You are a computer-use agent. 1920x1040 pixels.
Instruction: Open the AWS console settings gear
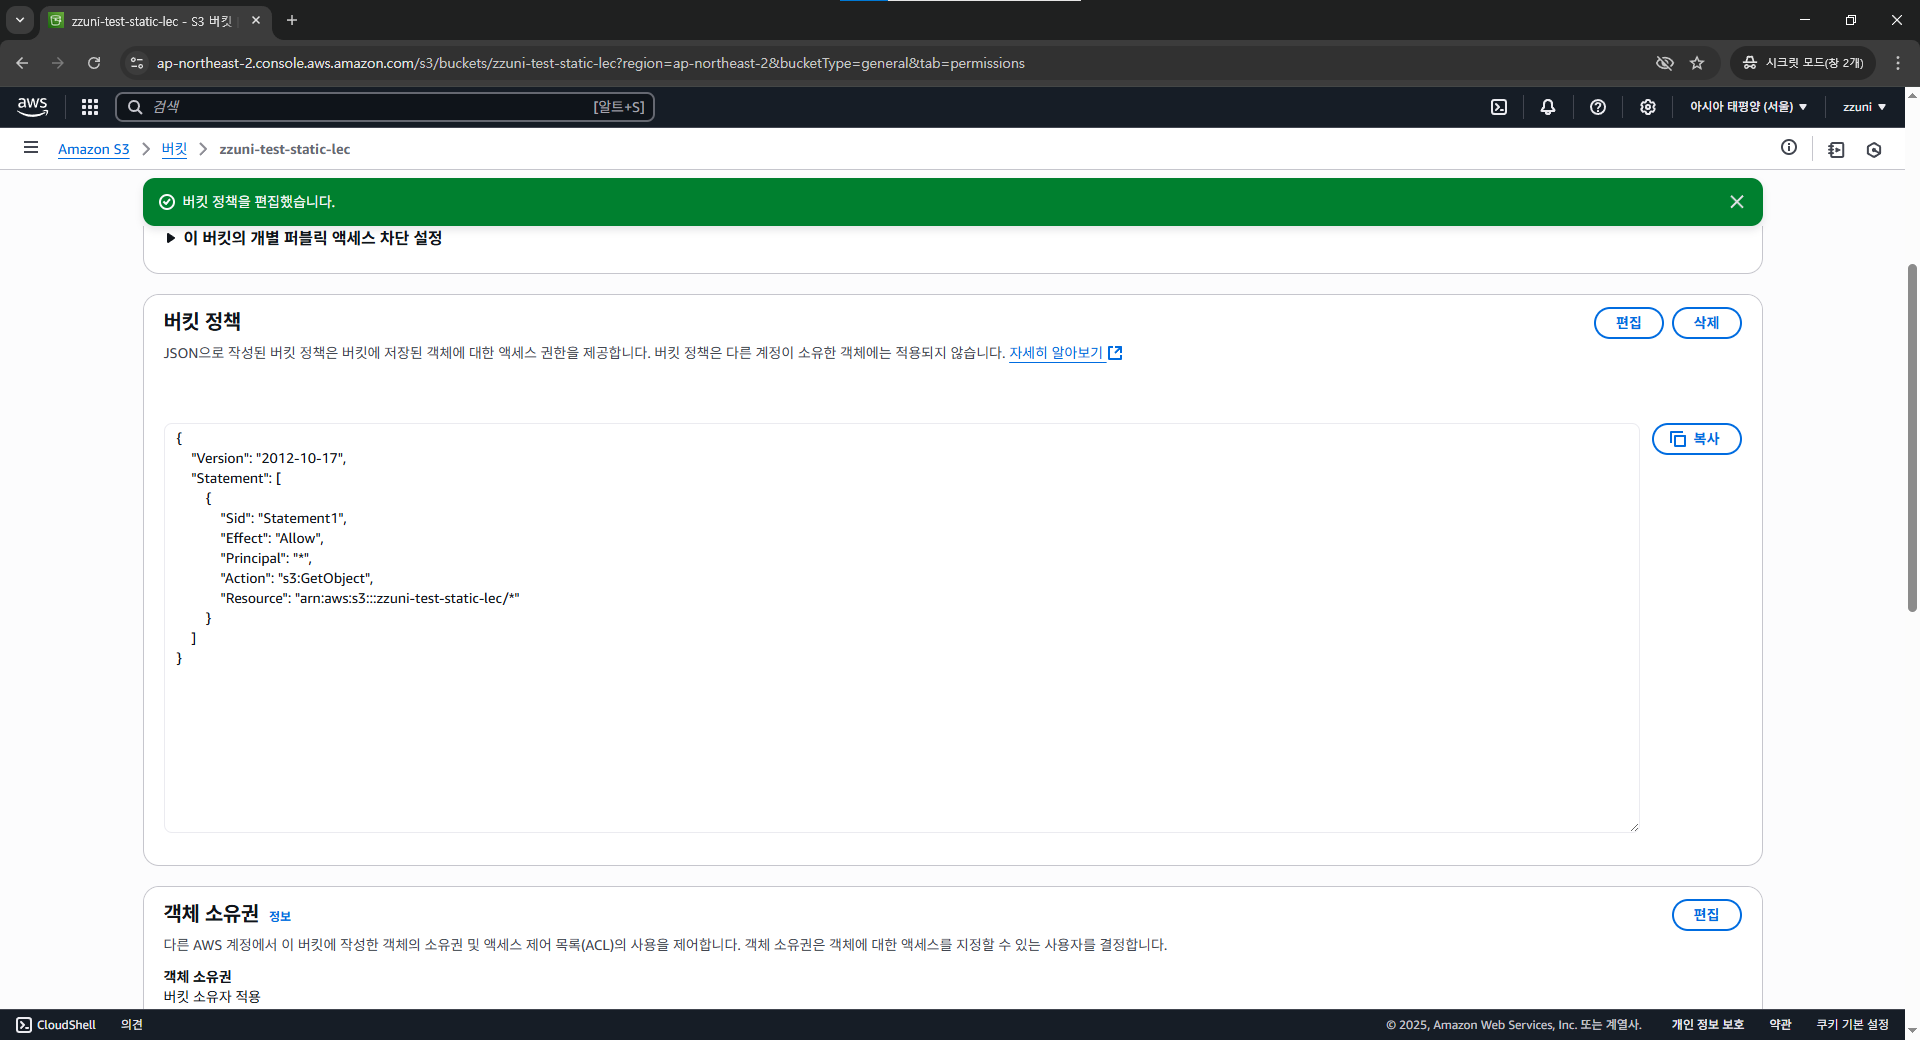[1648, 107]
